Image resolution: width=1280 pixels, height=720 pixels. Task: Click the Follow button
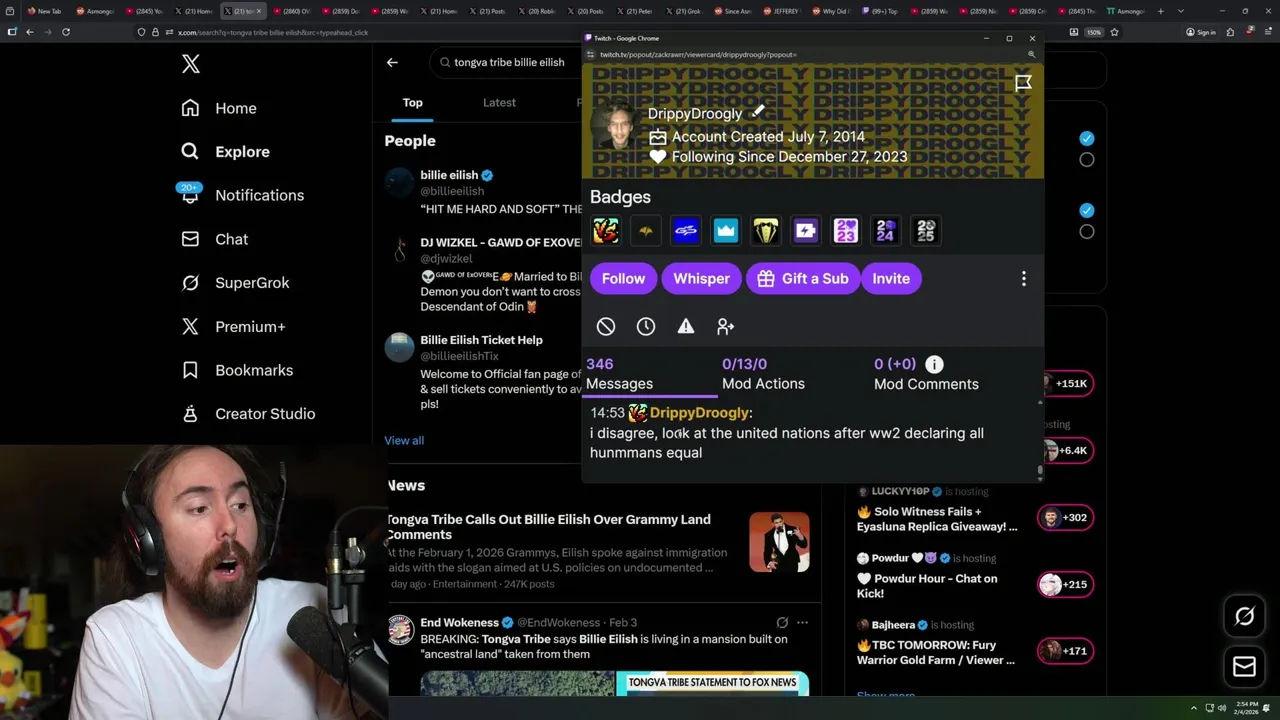(623, 279)
